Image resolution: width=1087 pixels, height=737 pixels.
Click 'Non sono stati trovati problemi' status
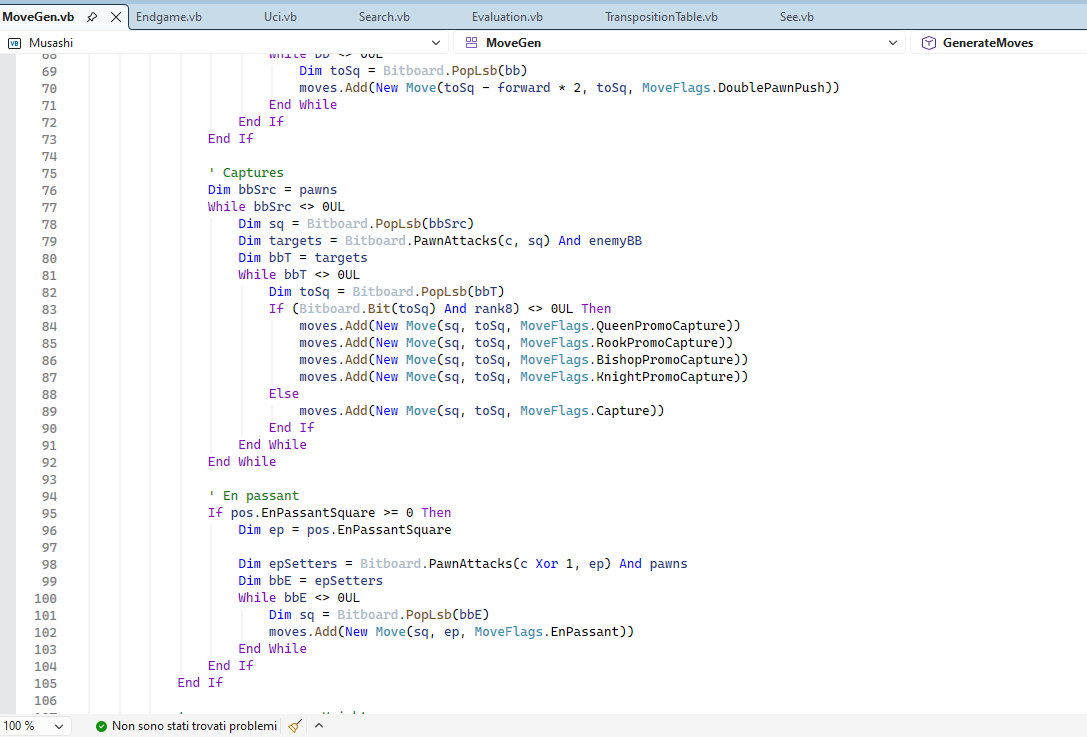[x=194, y=726]
